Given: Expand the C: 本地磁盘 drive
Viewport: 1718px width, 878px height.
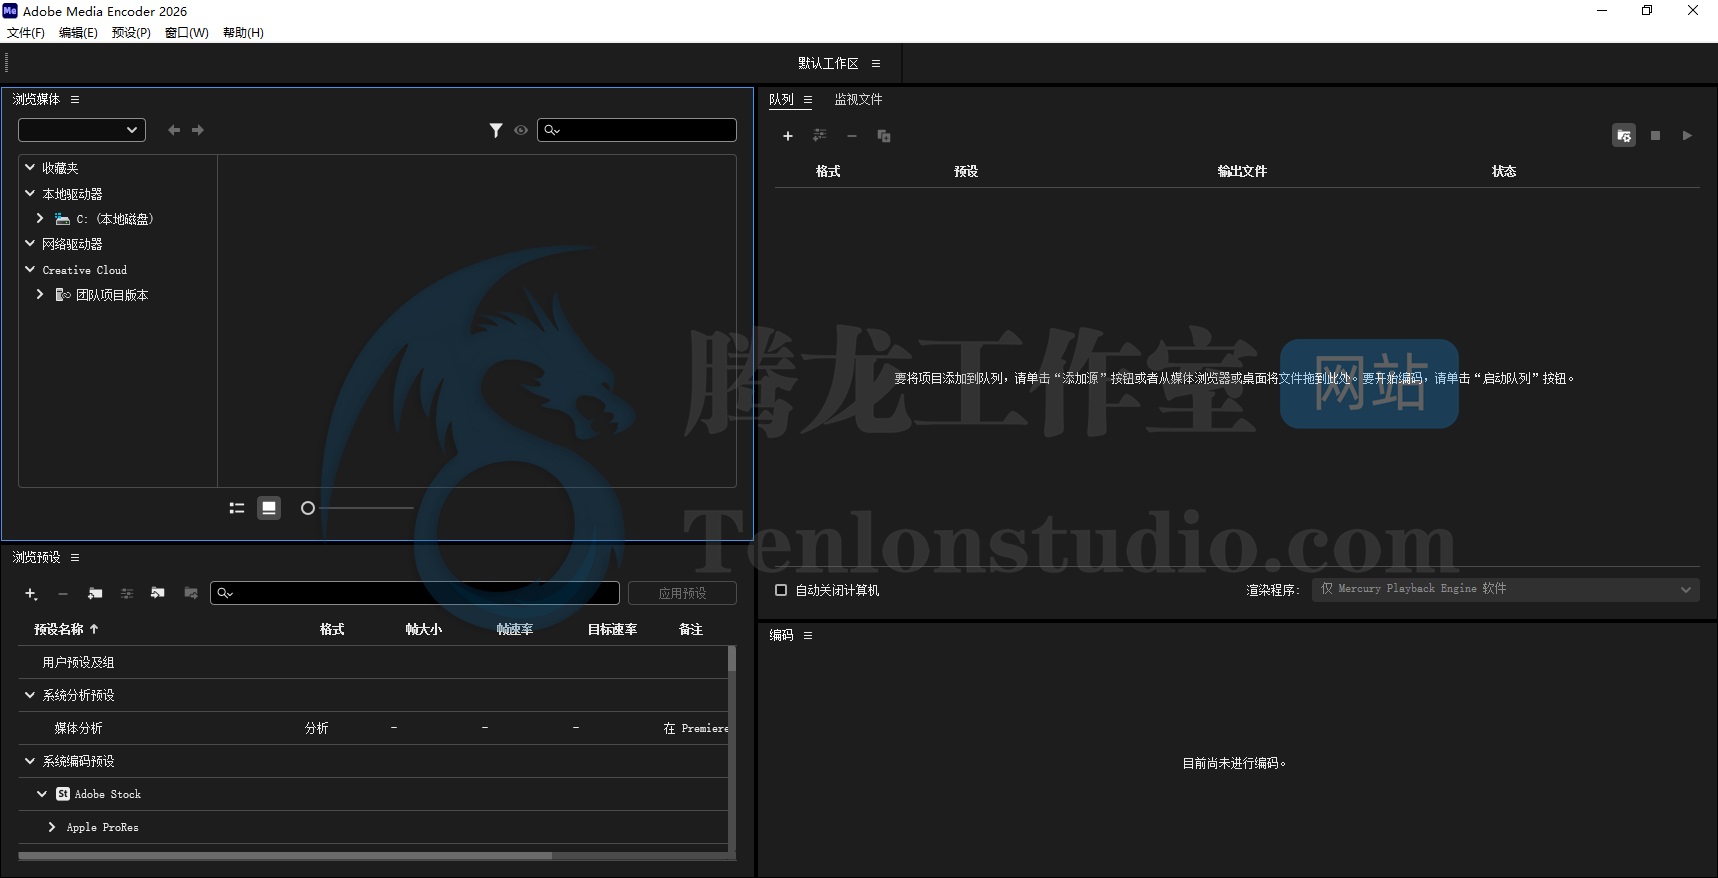Looking at the screenshot, I should click(40, 218).
